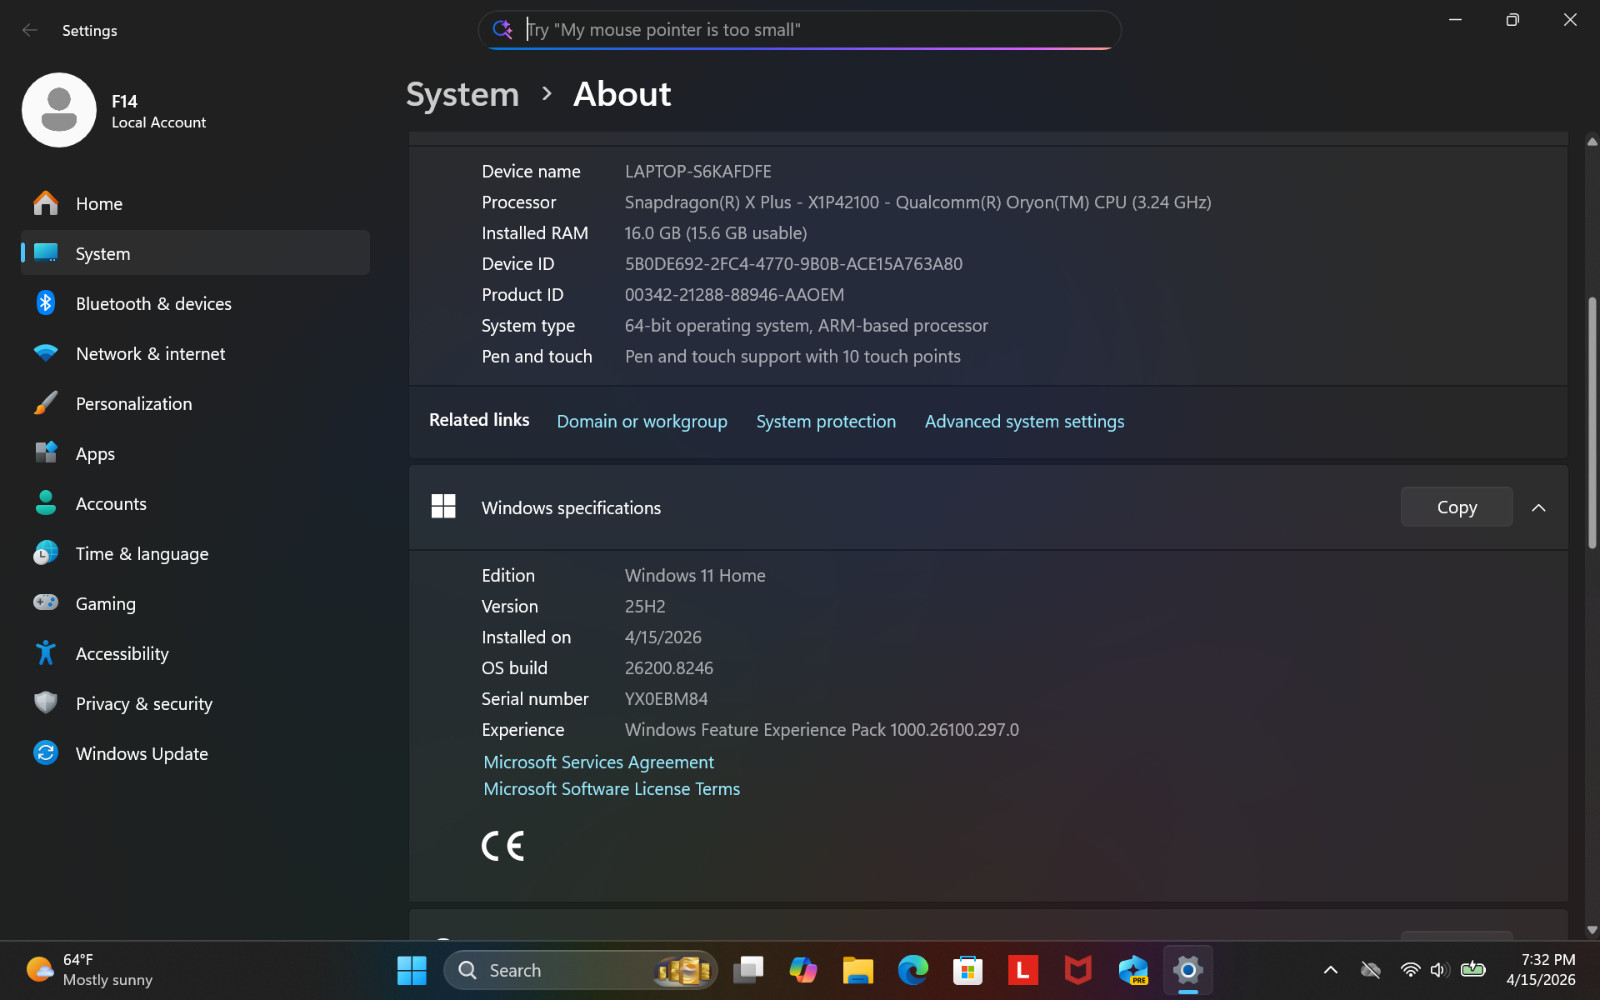Click the Wi-Fi tray icon
1600x1000 pixels.
[1410, 970]
